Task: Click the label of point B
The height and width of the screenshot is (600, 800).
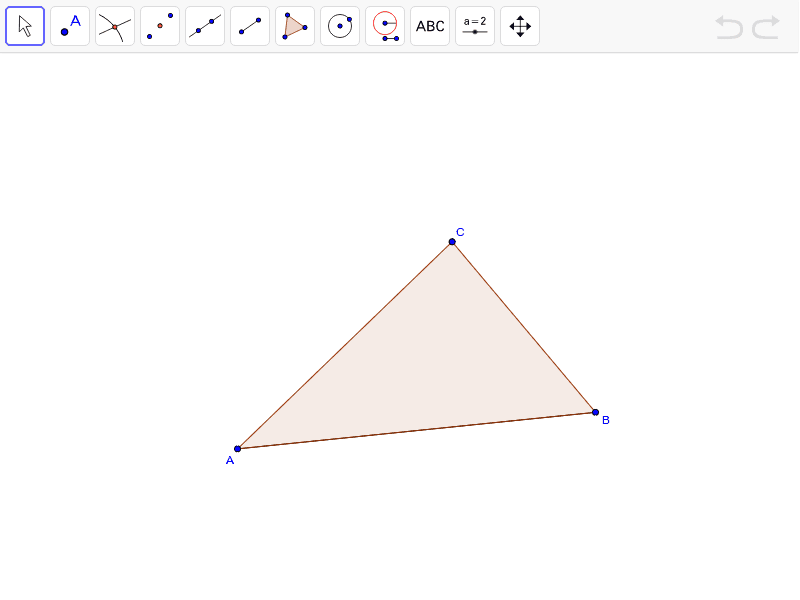Action: tap(606, 420)
